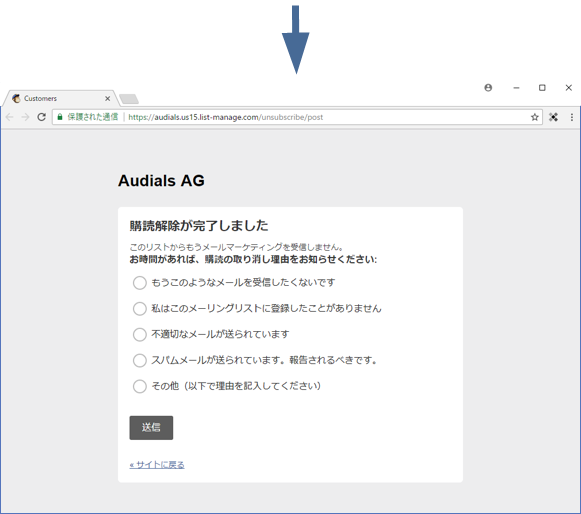Screen dimensions: 581x514
Task: Select 'もうこのようなメールを受信したくないです' radio option
Action: pyautogui.click(x=140, y=283)
